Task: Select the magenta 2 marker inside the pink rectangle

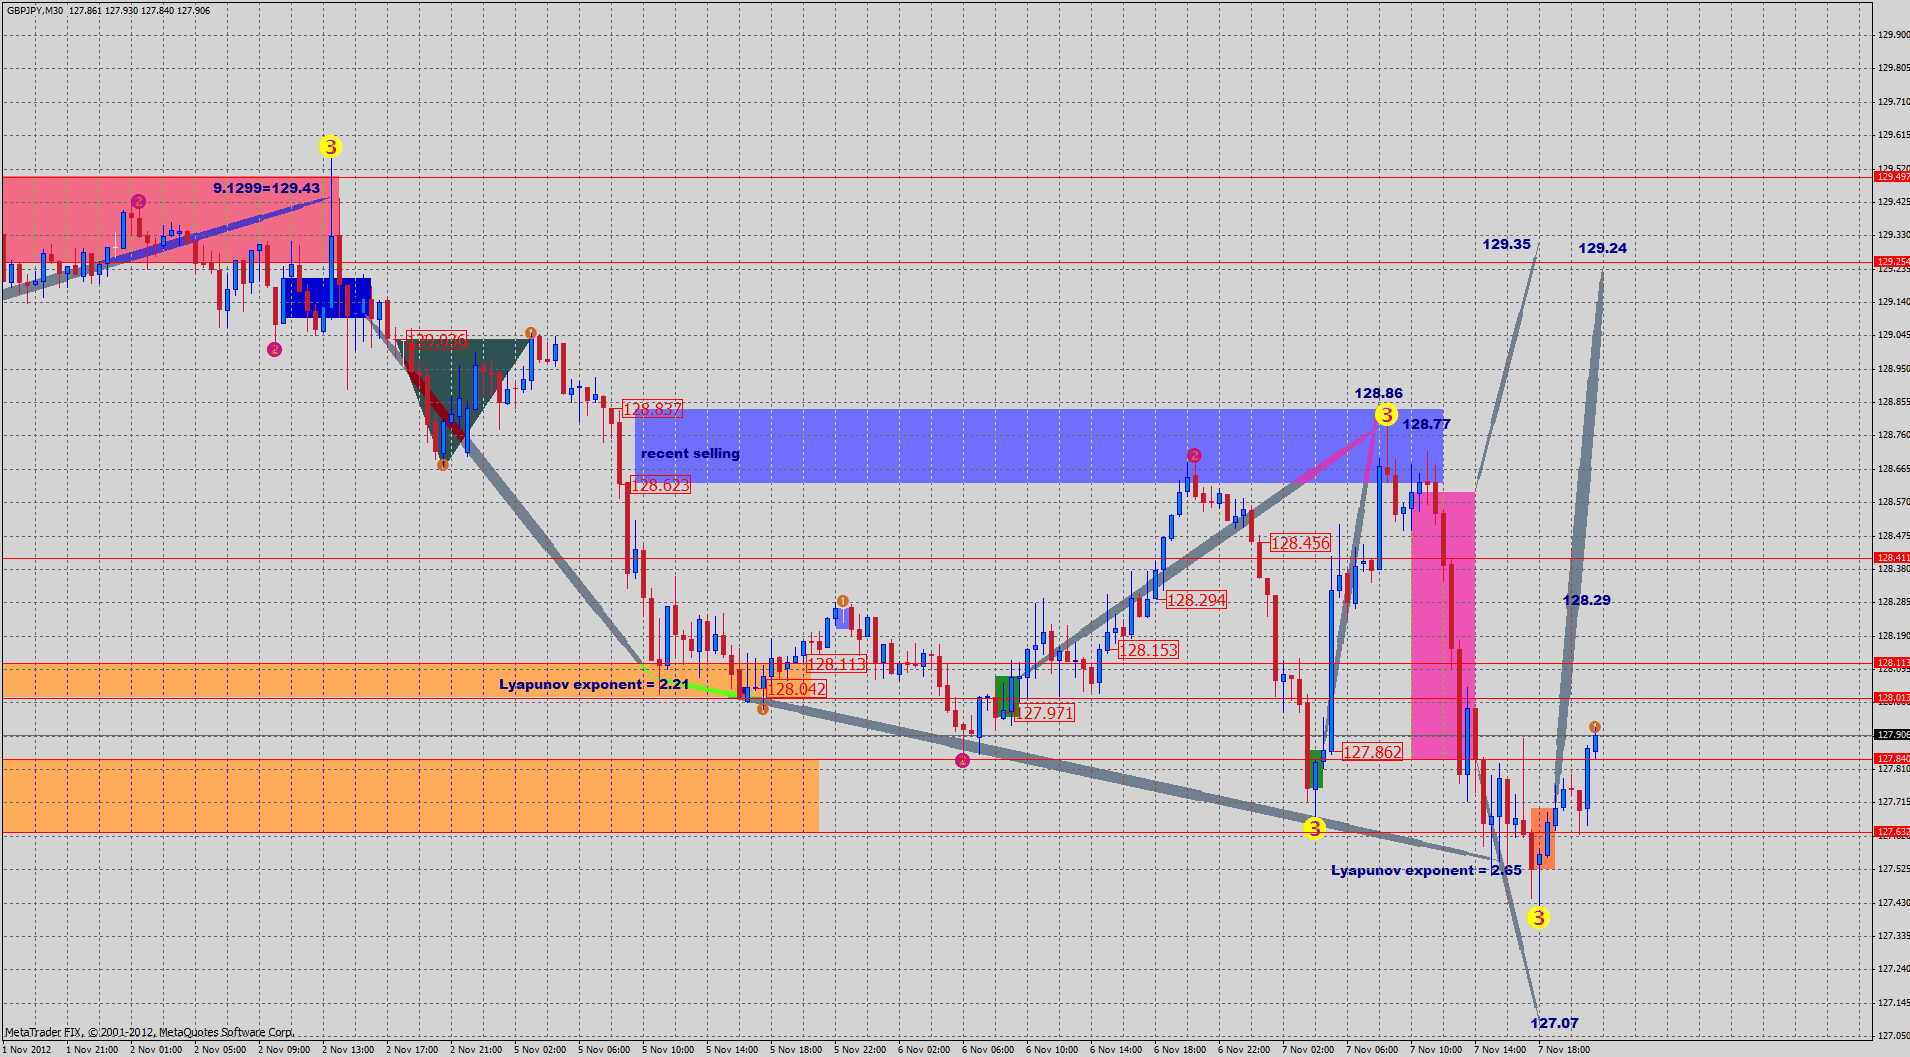Action: tap(138, 202)
